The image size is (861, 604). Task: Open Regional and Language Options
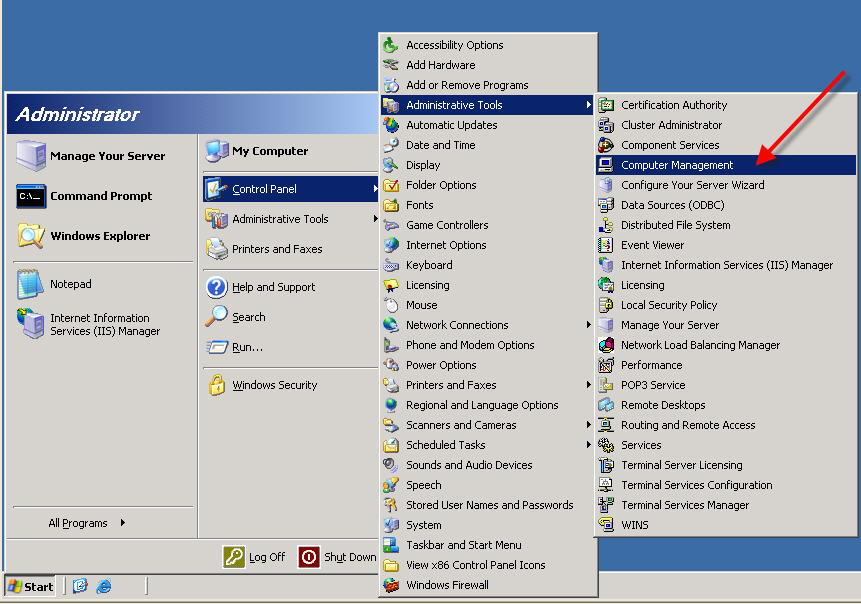pos(488,405)
